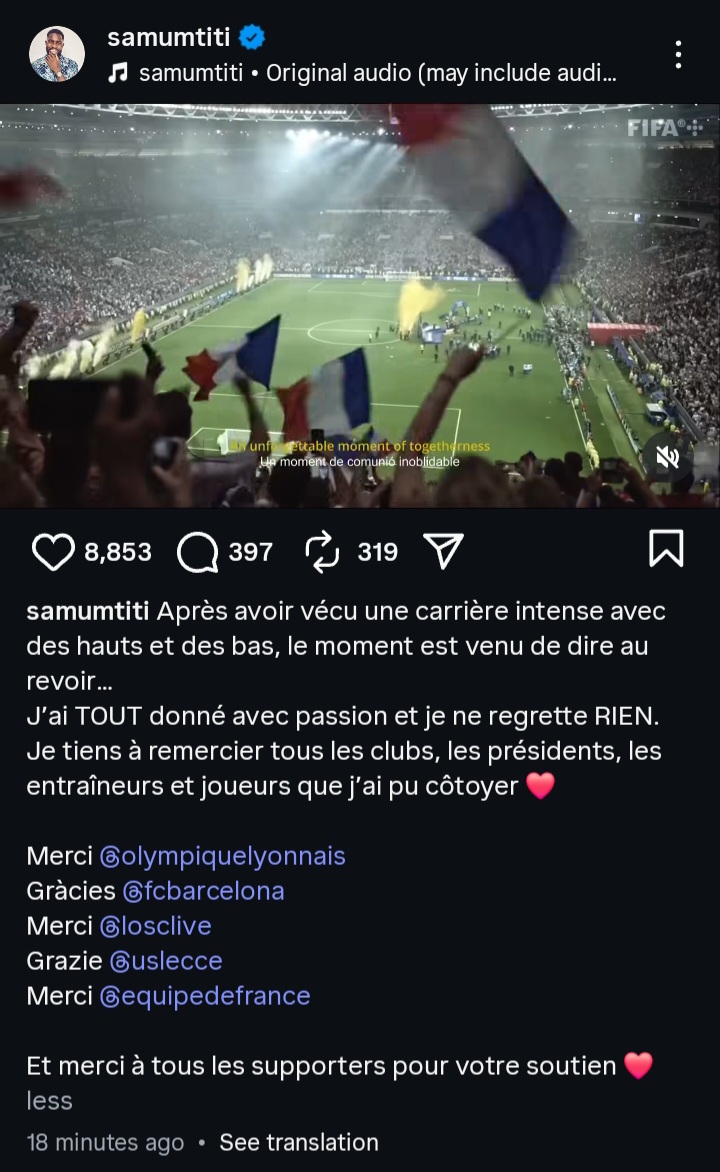Open the @olympiquelyonnais mention

222,856
